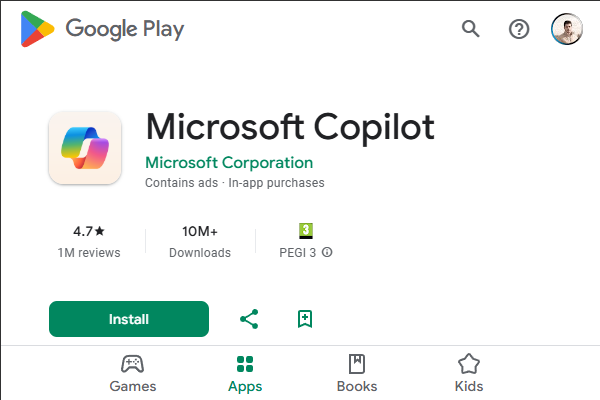Screen dimensions: 600x400
Task: Open the account profile avatar
Action: 567,29
